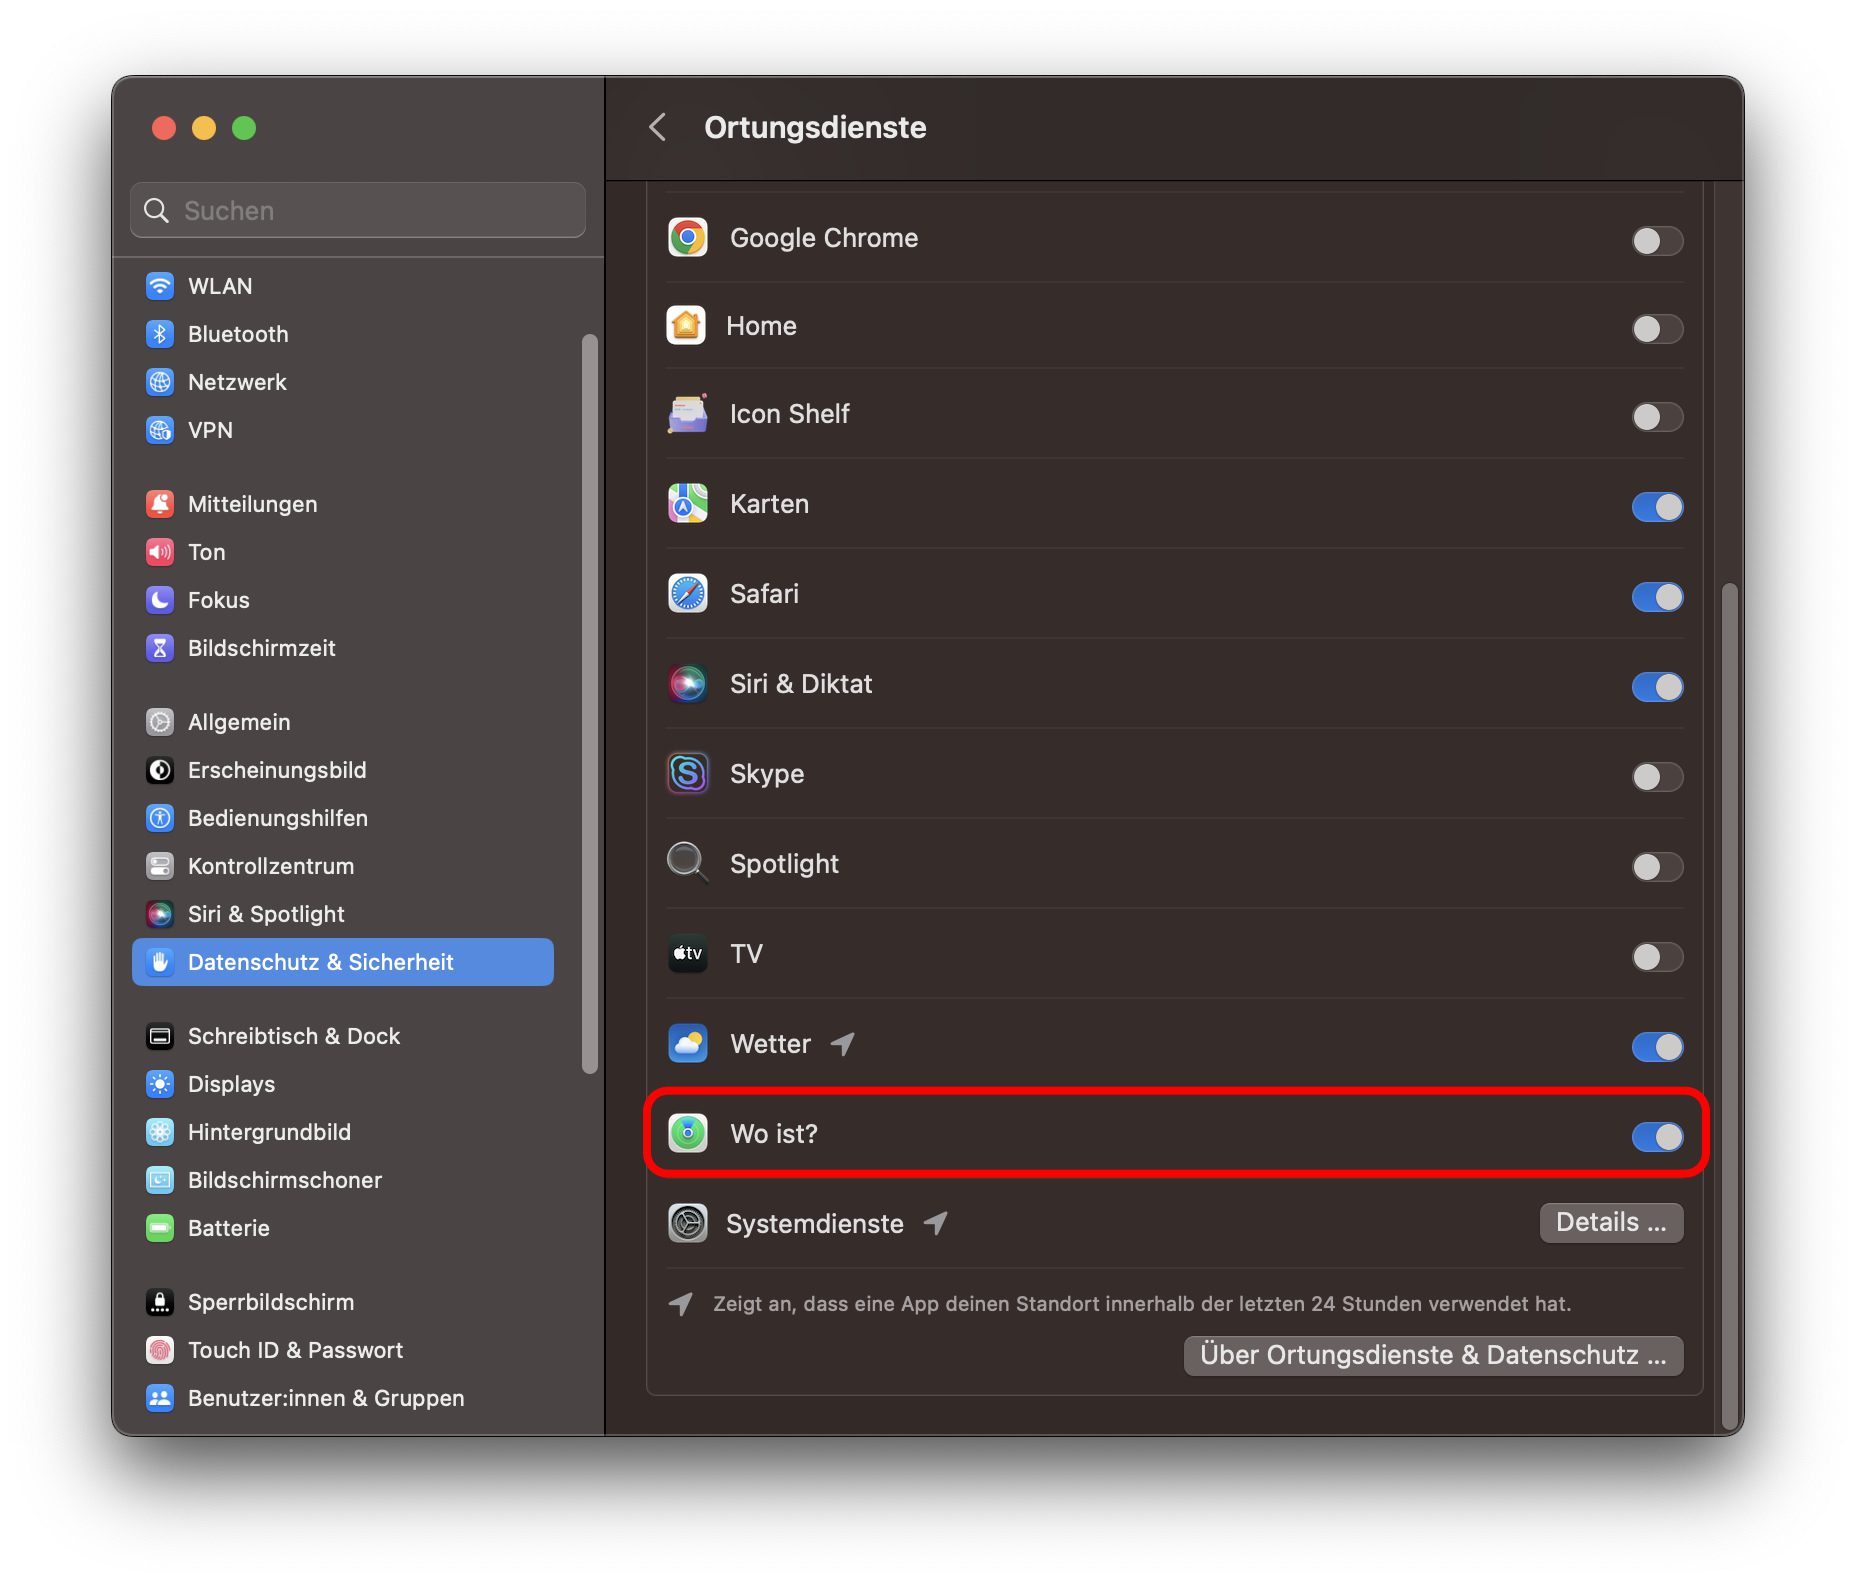Click the Systemdienste gear icon
1856x1584 pixels.
pos(688,1223)
